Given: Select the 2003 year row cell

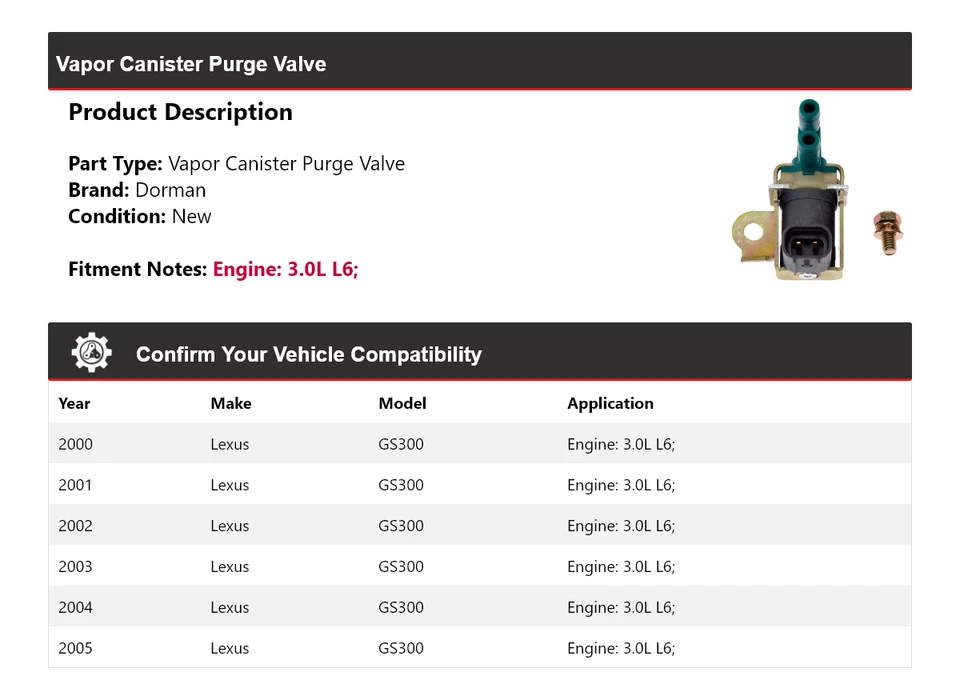Looking at the screenshot, I should click(75, 567).
